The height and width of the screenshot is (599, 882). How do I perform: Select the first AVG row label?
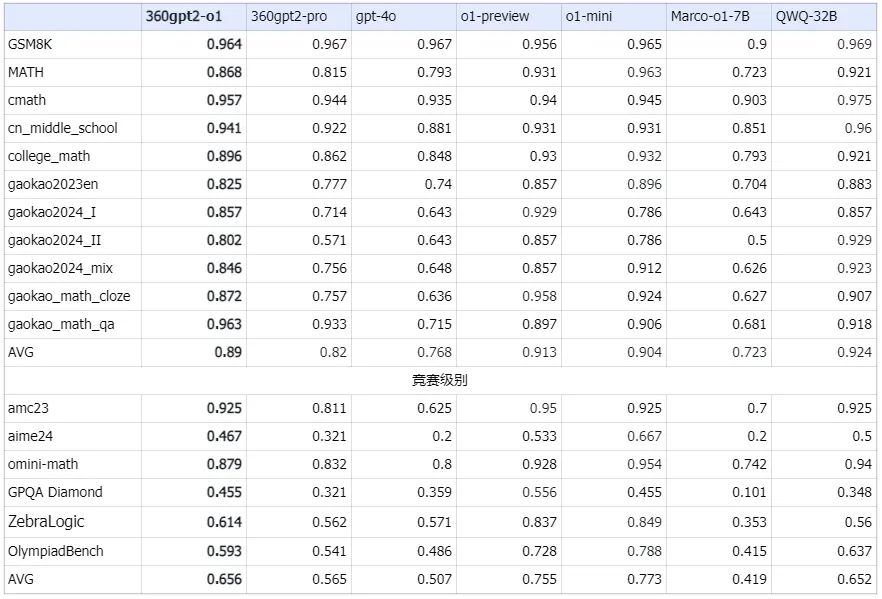pyautogui.click(x=24, y=352)
